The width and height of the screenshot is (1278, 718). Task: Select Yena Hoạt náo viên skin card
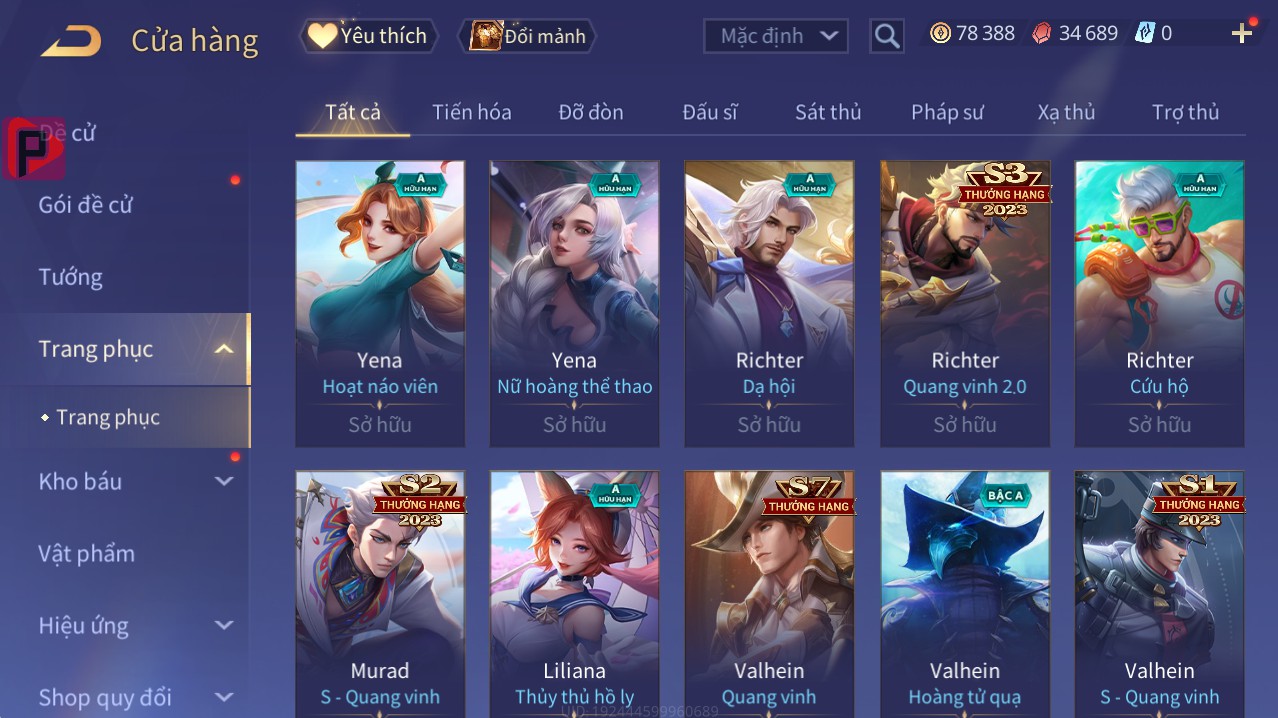click(x=380, y=303)
